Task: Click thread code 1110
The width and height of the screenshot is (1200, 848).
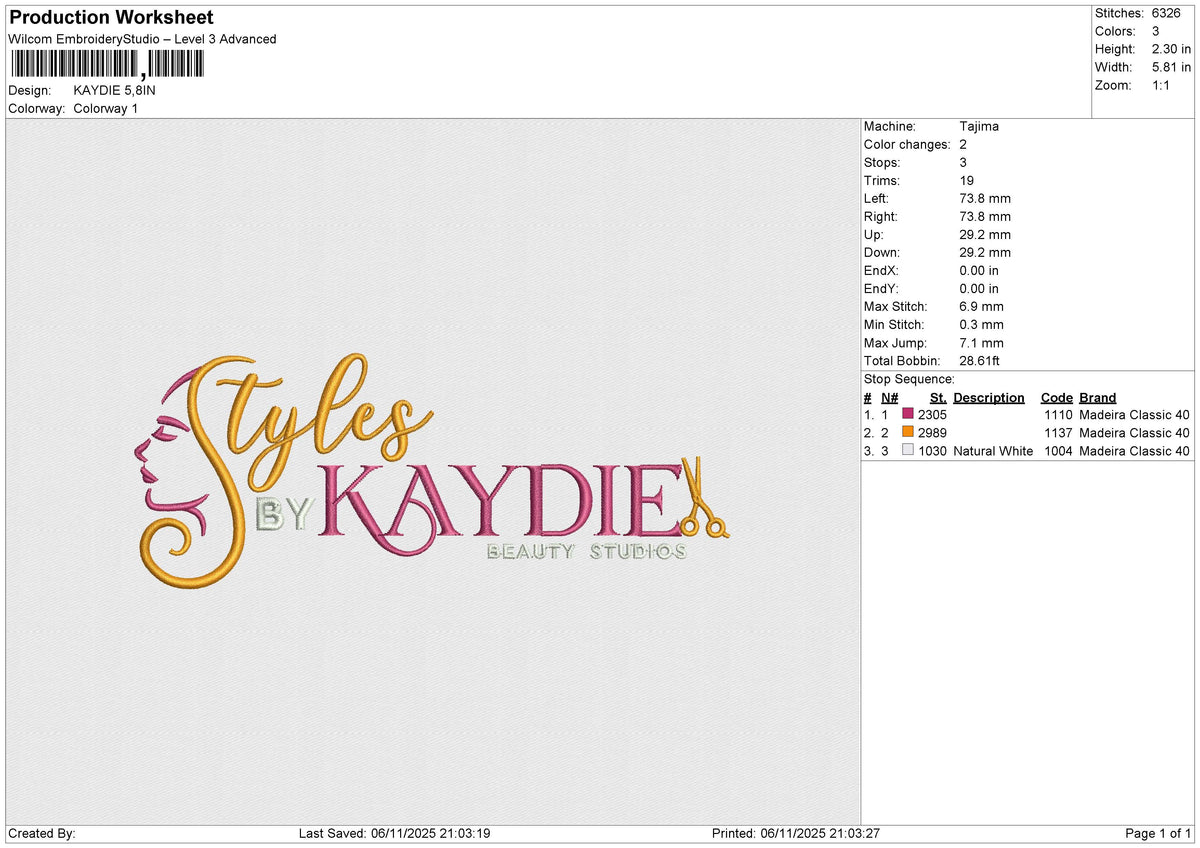Action: [1058, 414]
